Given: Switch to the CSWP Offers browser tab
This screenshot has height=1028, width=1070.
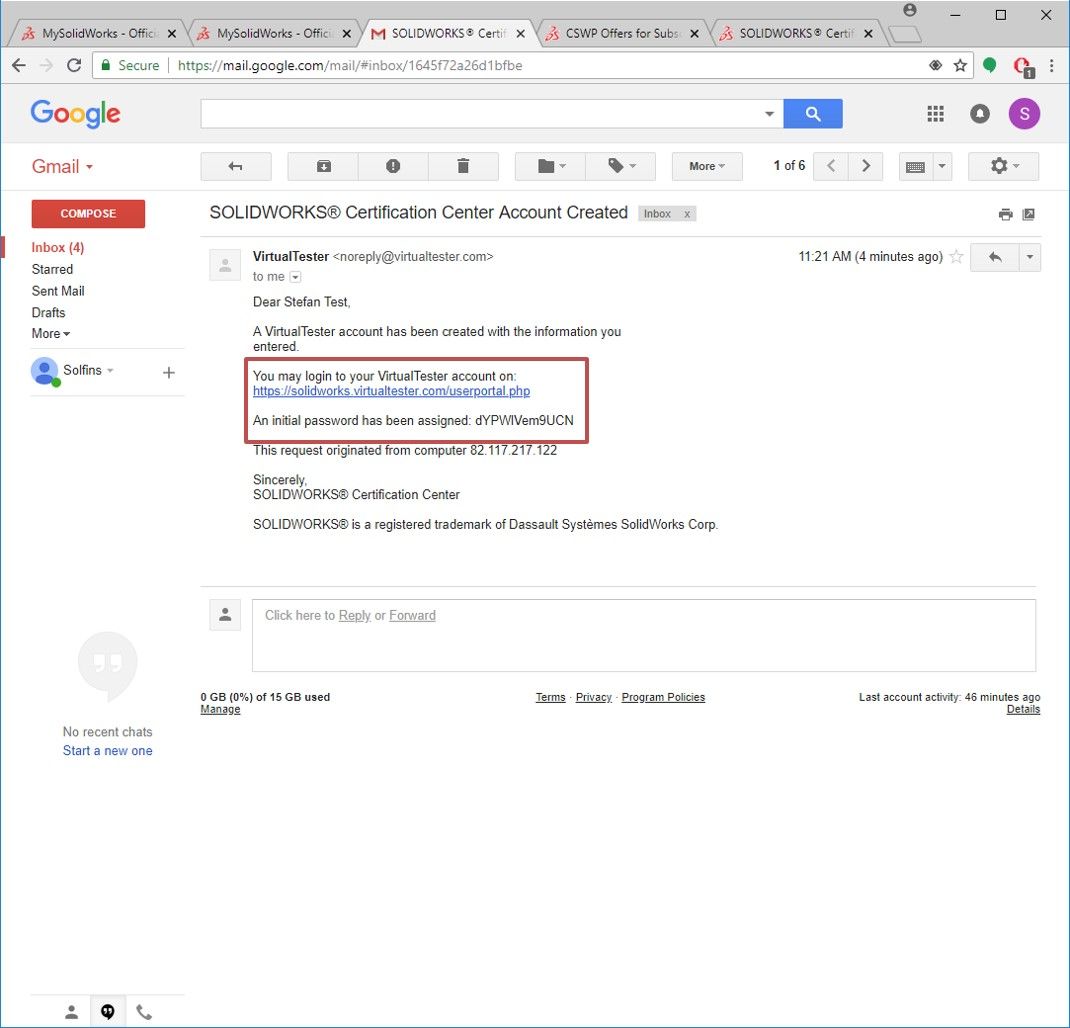Looking at the screenshot, I should point(620,32).
